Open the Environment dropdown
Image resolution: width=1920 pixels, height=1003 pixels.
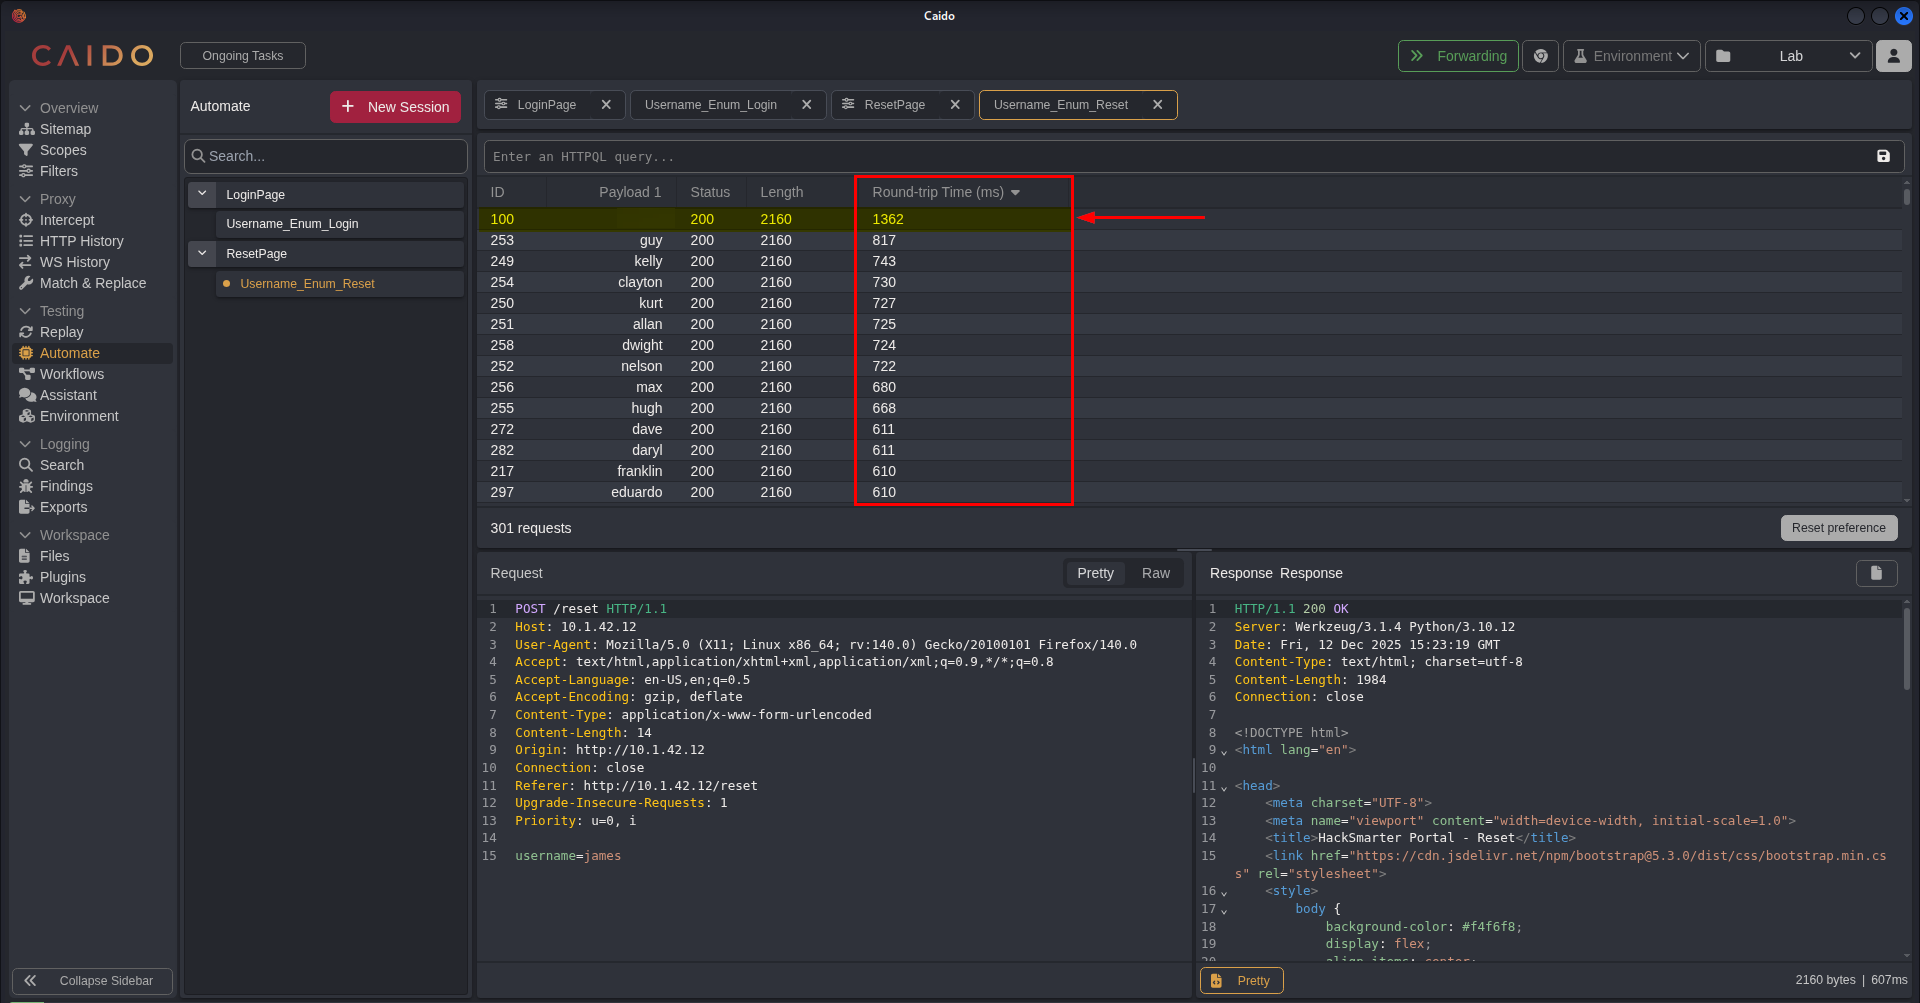click(x=1631, y=56)
